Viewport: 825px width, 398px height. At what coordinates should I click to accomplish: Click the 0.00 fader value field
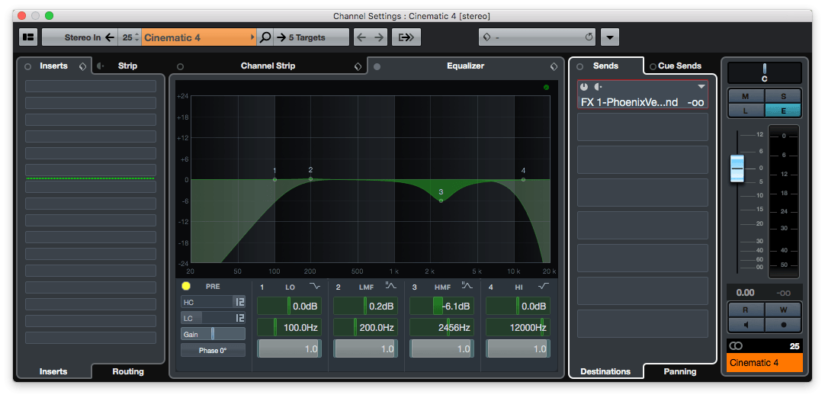pos(746,293)
